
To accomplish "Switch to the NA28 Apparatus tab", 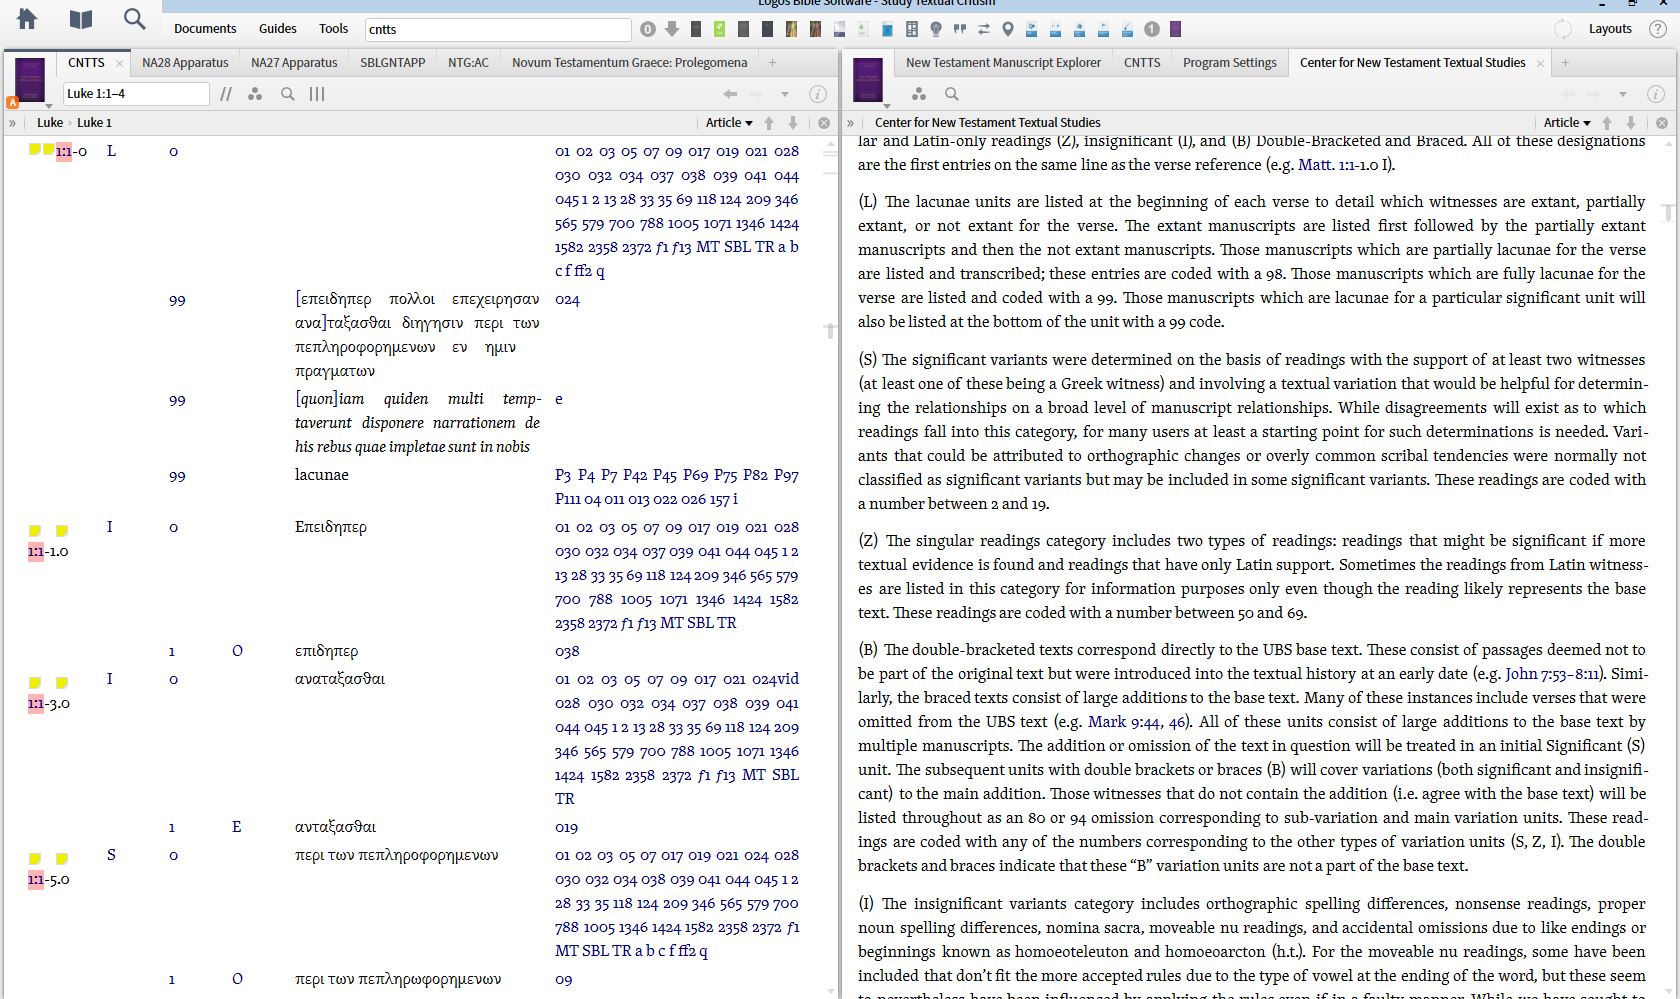I will point(185,63).
